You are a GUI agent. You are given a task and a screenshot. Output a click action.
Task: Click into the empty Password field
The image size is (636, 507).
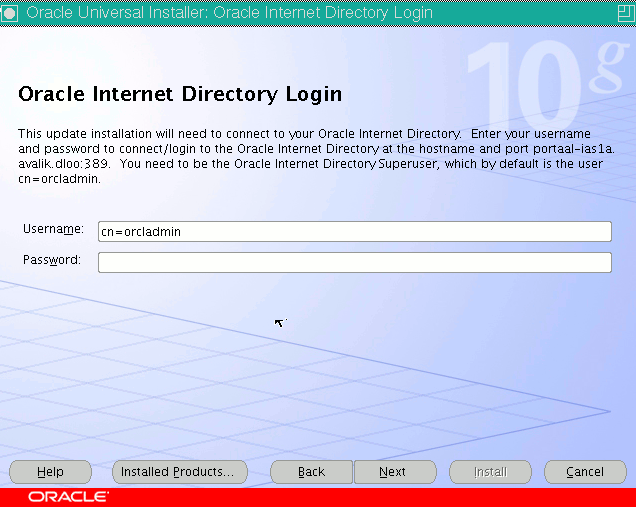click(355, 262)
